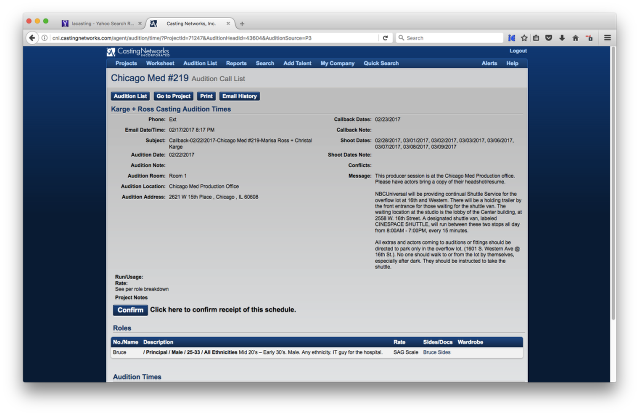Click the page vertical scrollbar
This screenshot has height=416, width=640.
(x=613, y=184)
